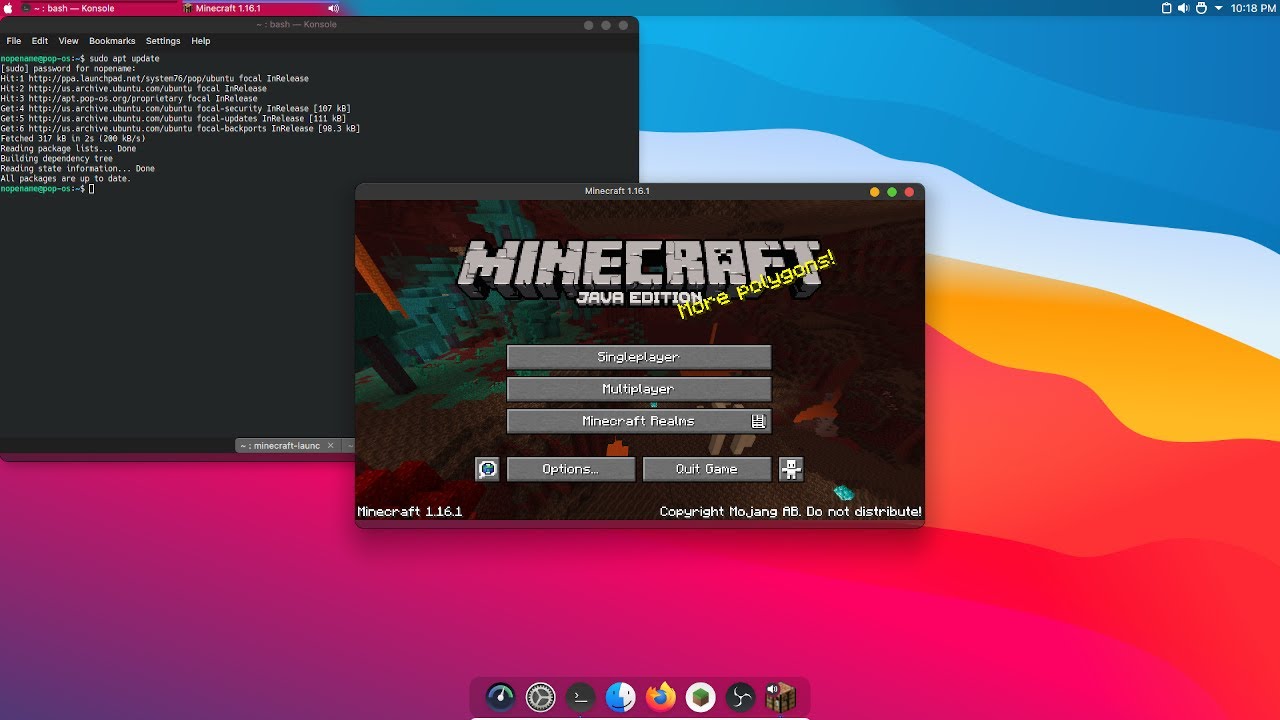Viewport: 1280px width, 720px height.
Task: Open clipboard tray icon
Action: (1167, 8)
